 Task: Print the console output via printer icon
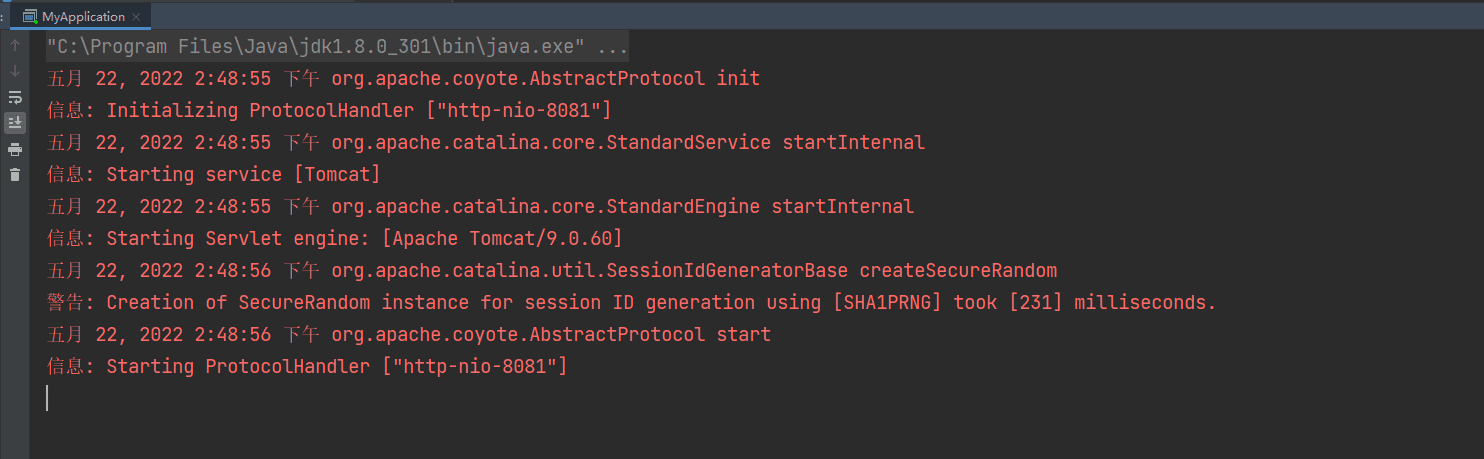(15, 150)
